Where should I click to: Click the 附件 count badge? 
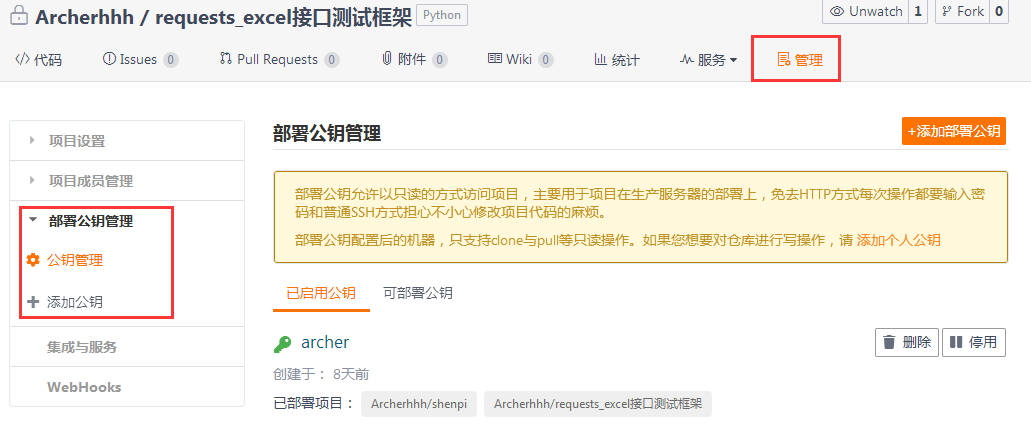coord(440,60)
